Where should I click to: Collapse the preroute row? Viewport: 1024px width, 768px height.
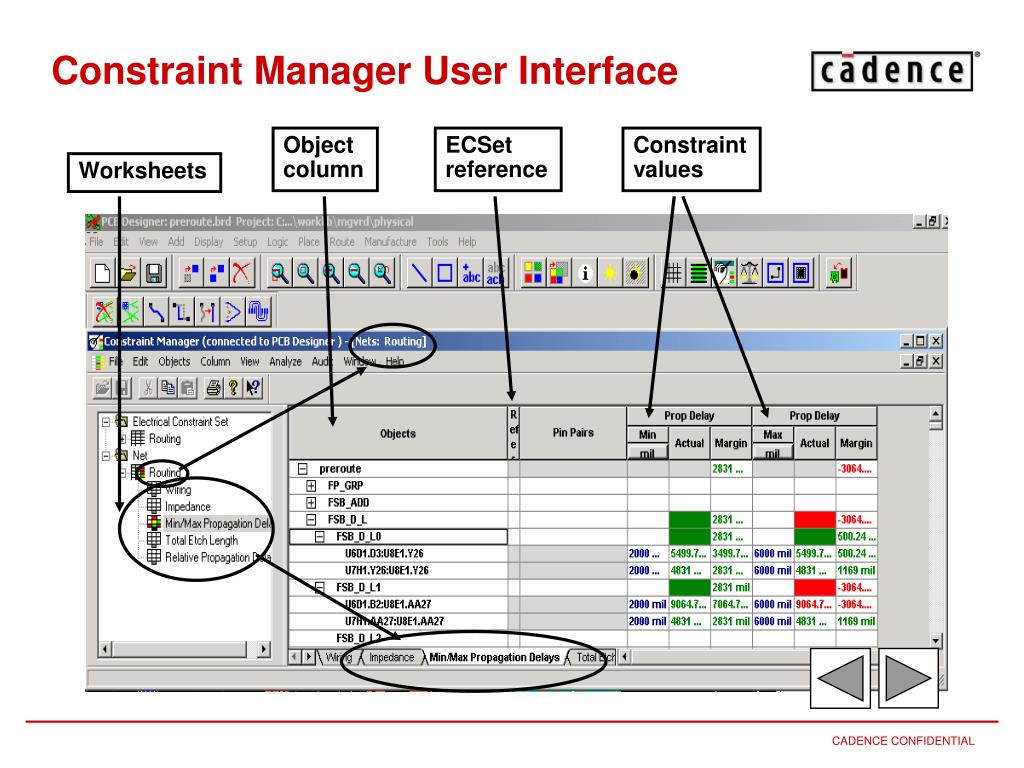point(302,469)
